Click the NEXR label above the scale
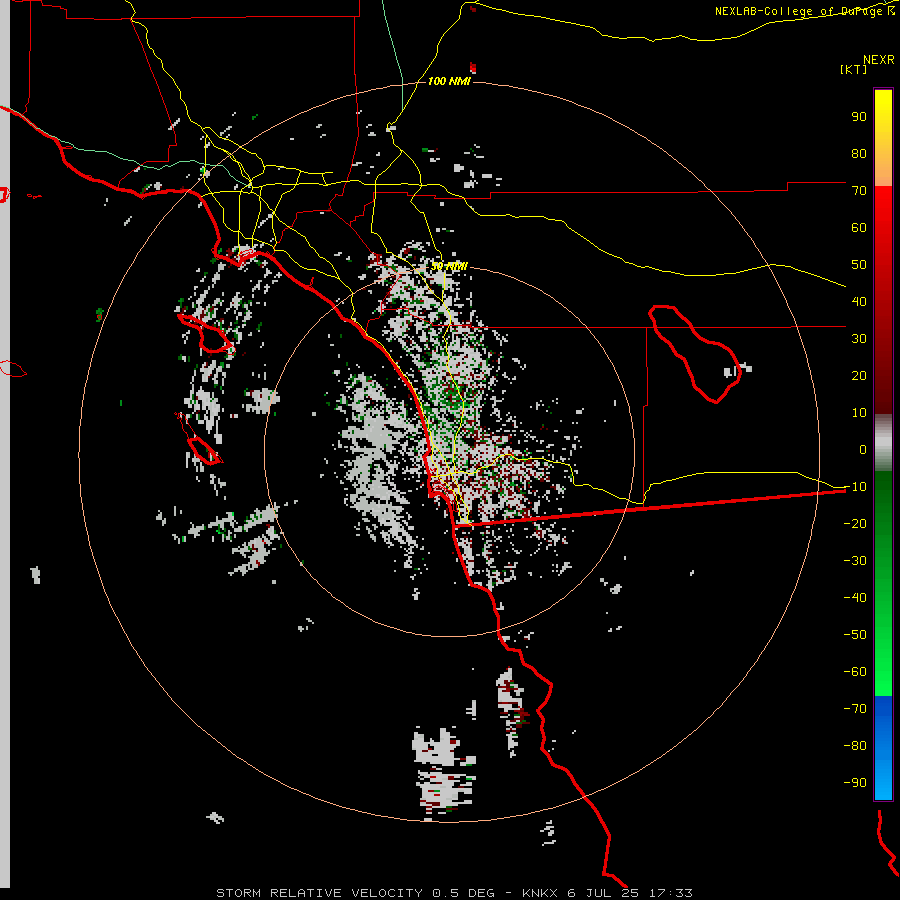The height and width of the screenshot is (900, 900). click(x=879, y=60)
